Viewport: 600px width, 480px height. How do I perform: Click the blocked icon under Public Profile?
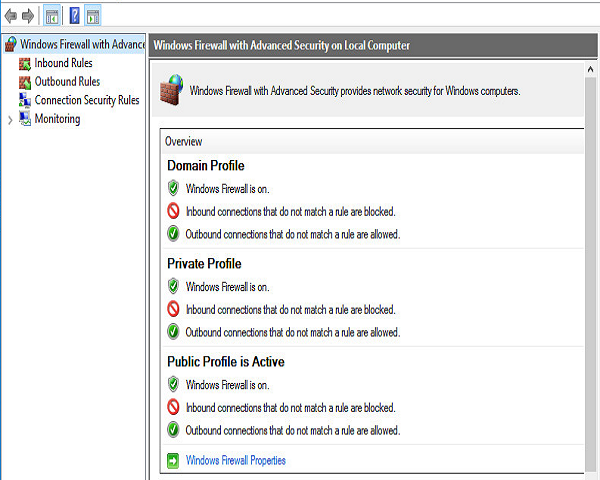click(x=173, y=407)
